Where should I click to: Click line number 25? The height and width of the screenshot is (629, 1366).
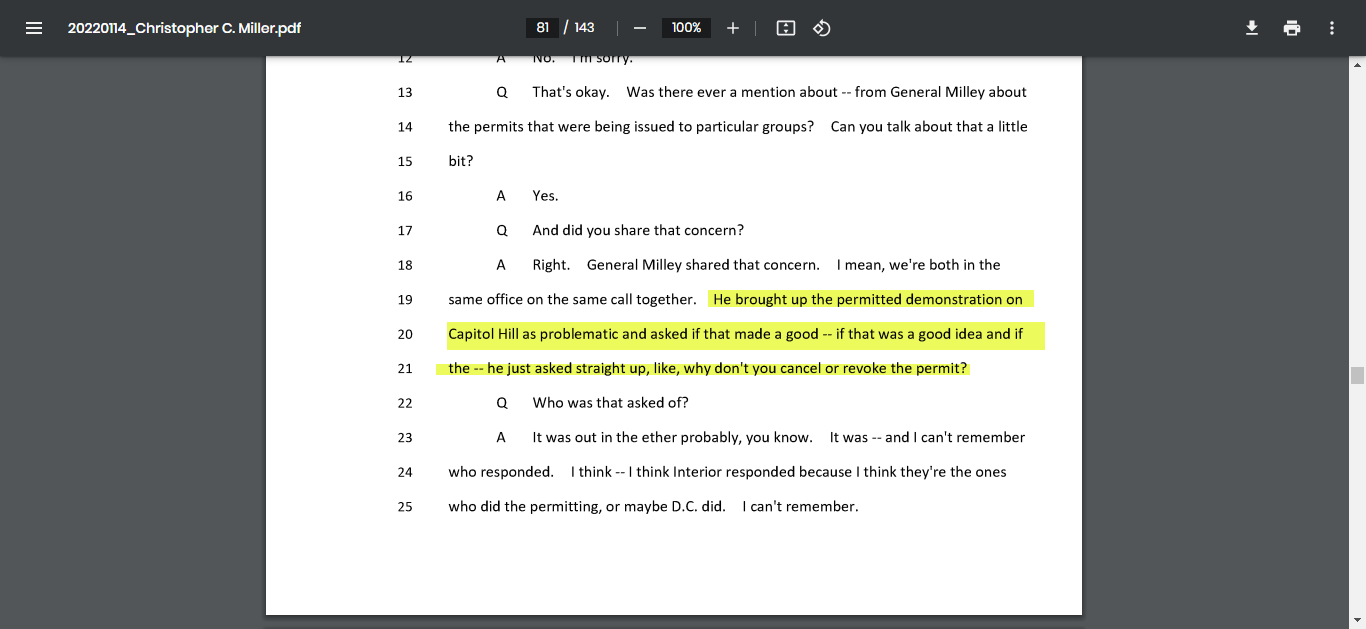(x=405, y=507)
